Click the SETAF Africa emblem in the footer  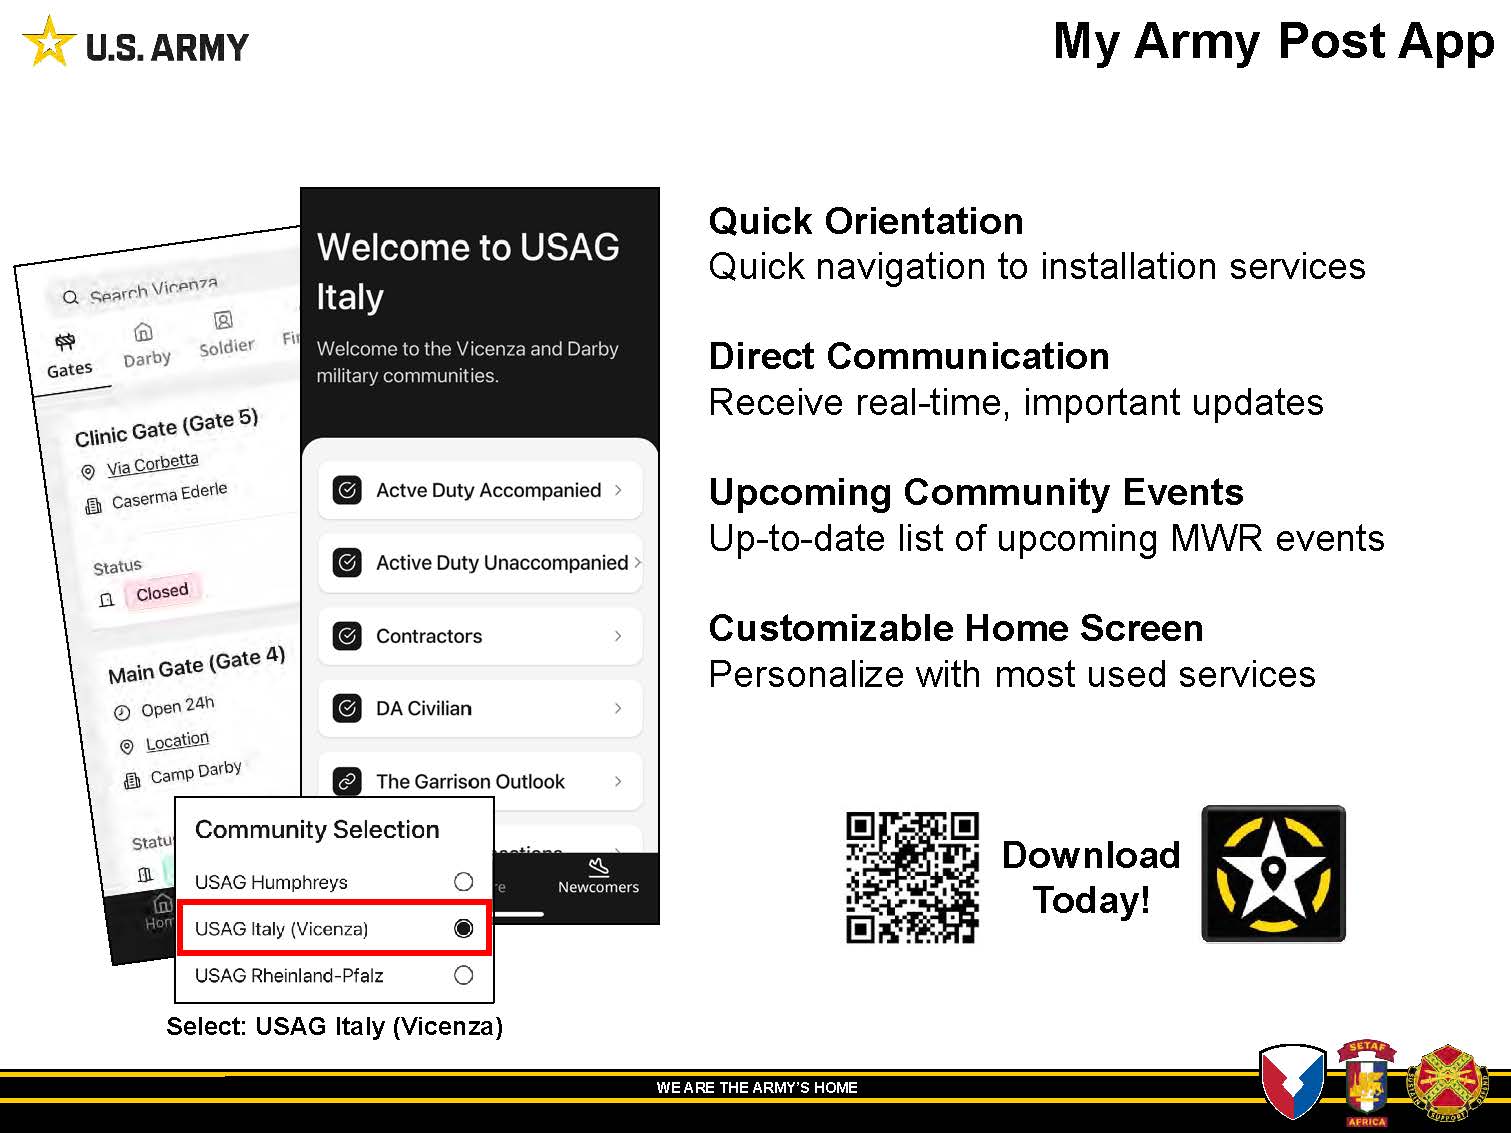point(1366,1083)
